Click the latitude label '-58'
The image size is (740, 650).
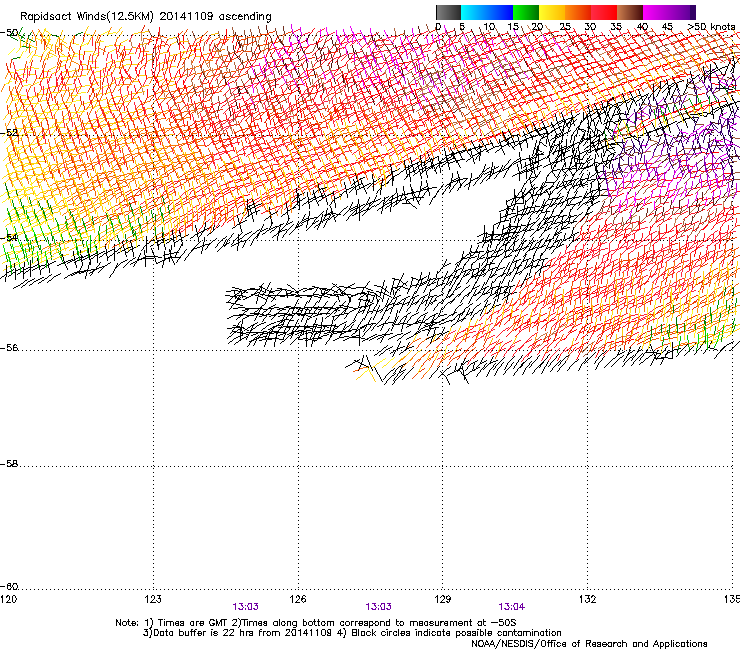(9, 464)
